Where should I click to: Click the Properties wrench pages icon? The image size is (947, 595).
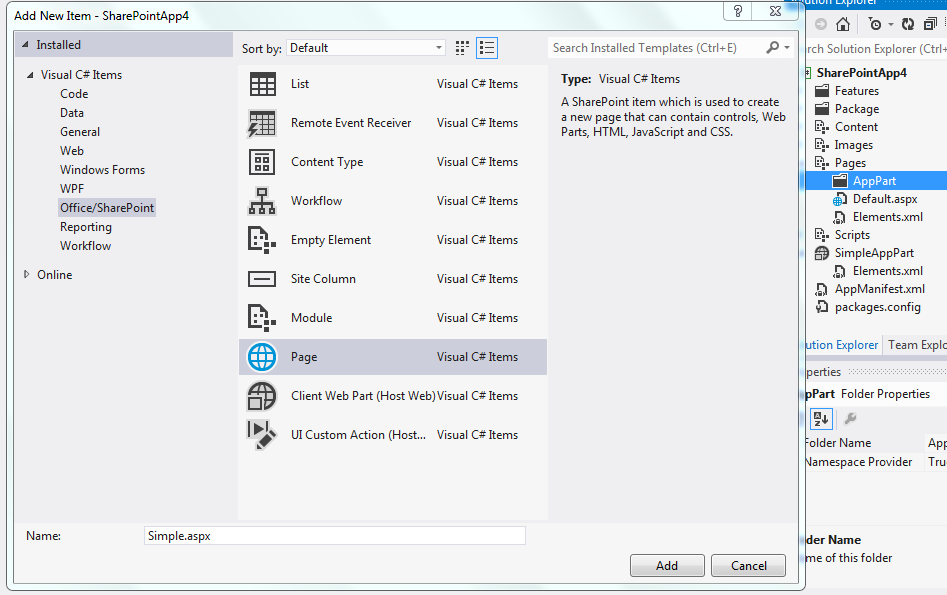tap(850, 419)
